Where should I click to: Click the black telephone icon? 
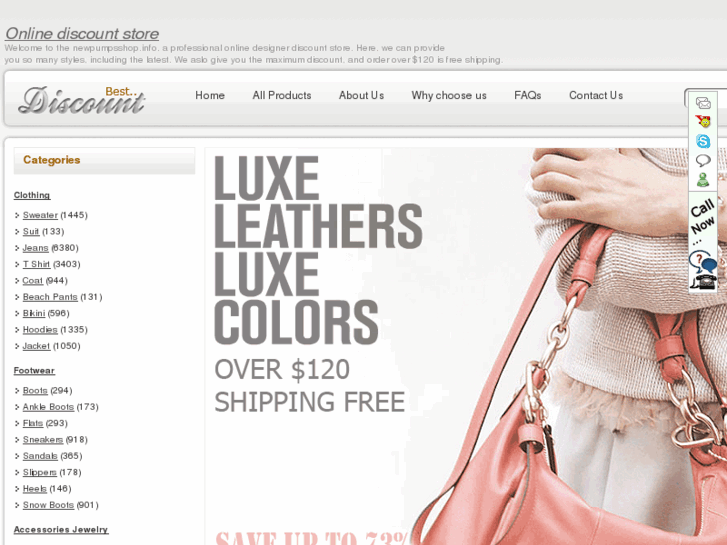pyautogui.click(x=704, y=282)
